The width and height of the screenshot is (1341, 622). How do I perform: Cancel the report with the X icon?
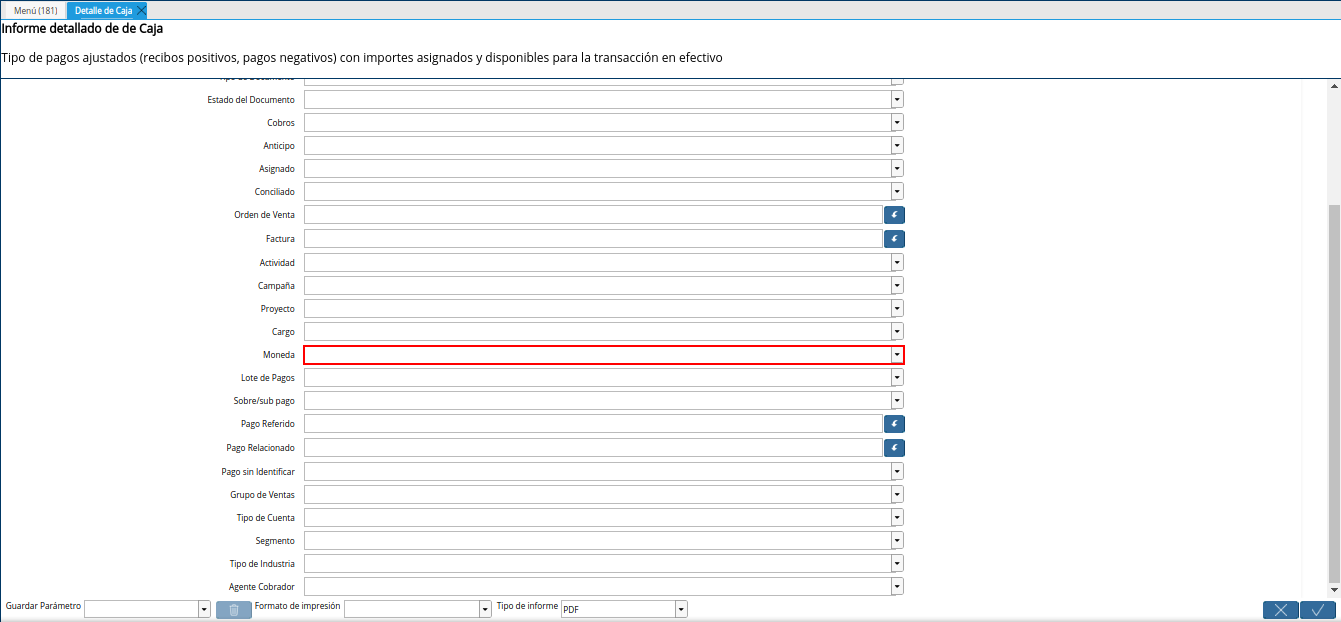click(1280, 609)
